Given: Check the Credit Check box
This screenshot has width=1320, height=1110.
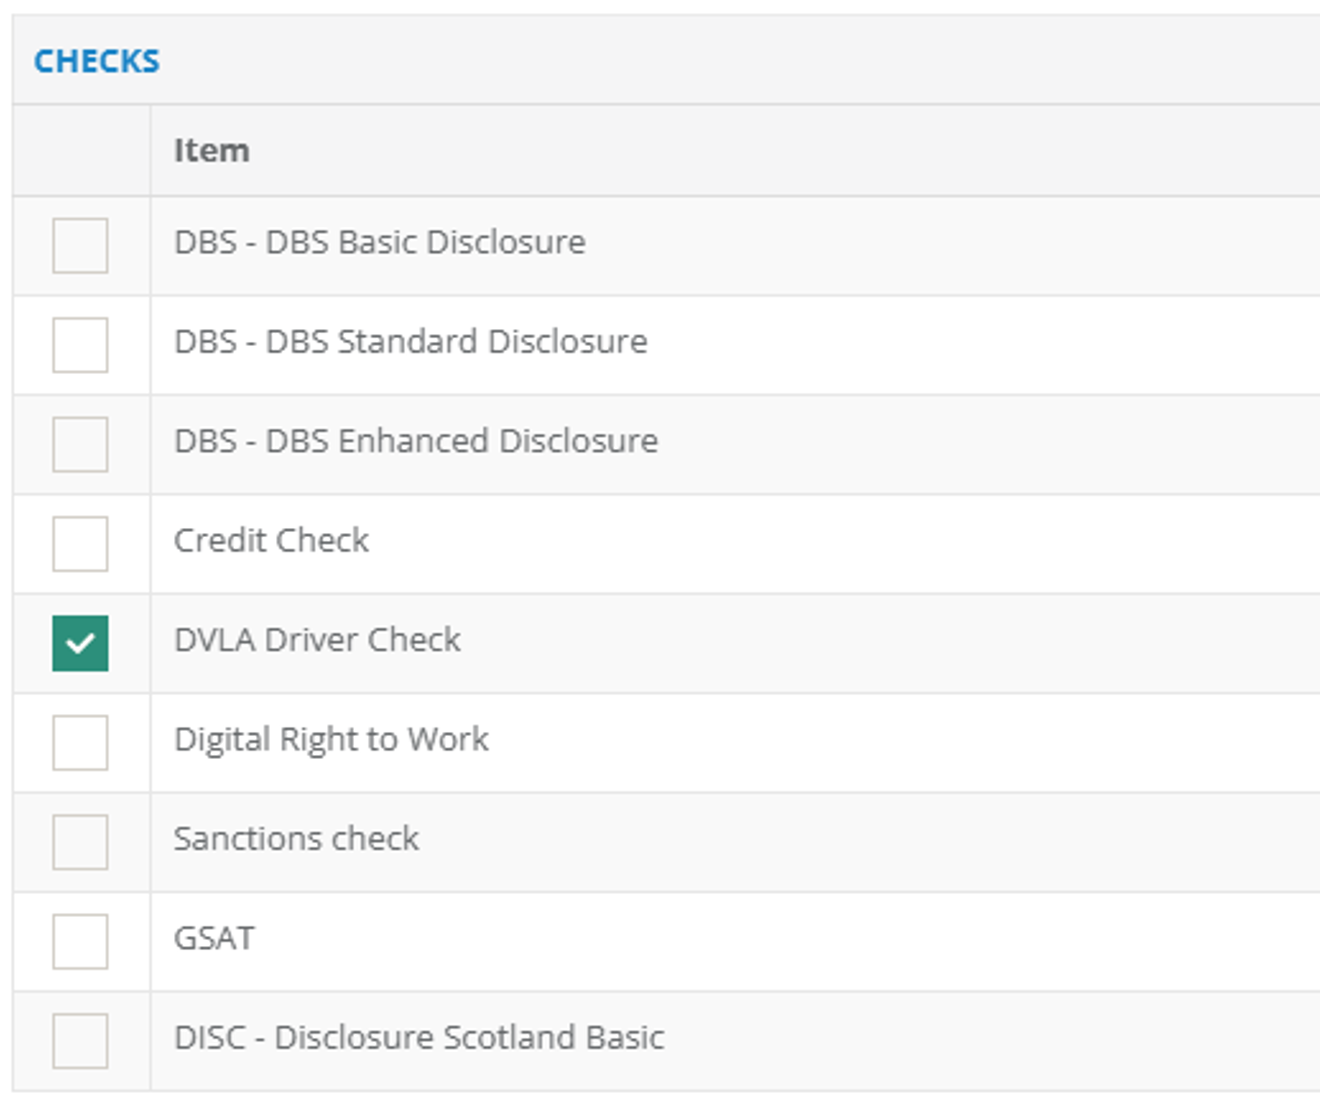Looking at the screenshot, I should point(80,543).
